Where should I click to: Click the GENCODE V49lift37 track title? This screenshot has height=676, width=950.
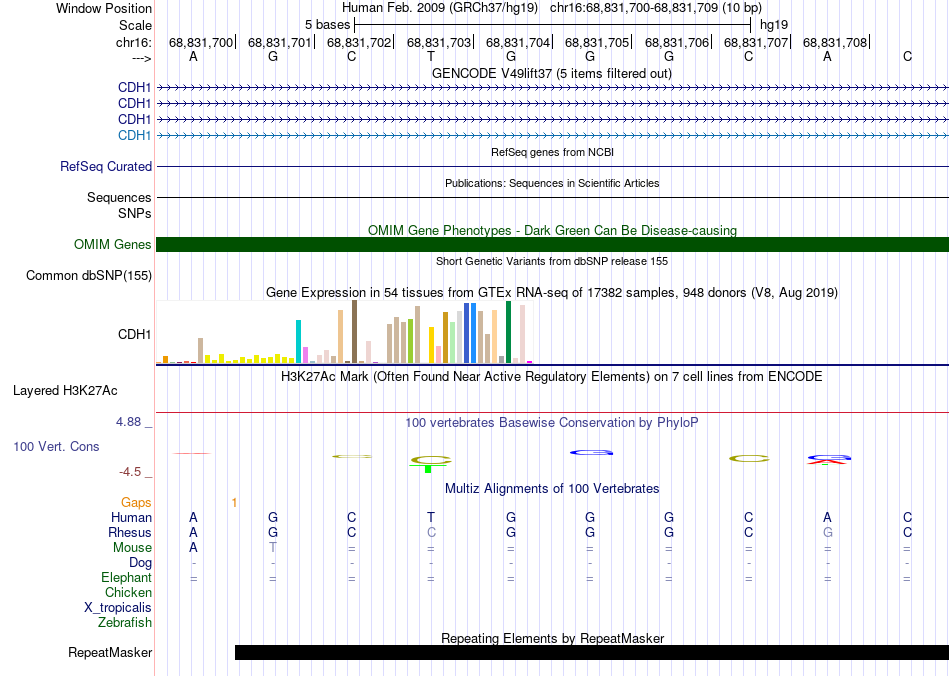coord(551,73)
